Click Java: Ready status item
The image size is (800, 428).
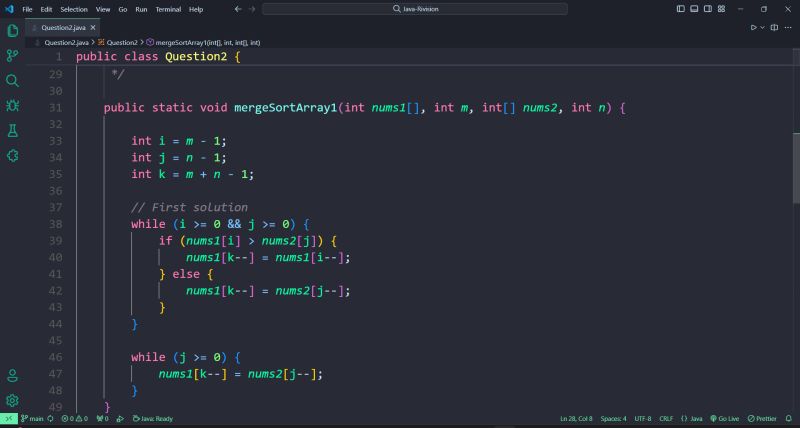153,419
